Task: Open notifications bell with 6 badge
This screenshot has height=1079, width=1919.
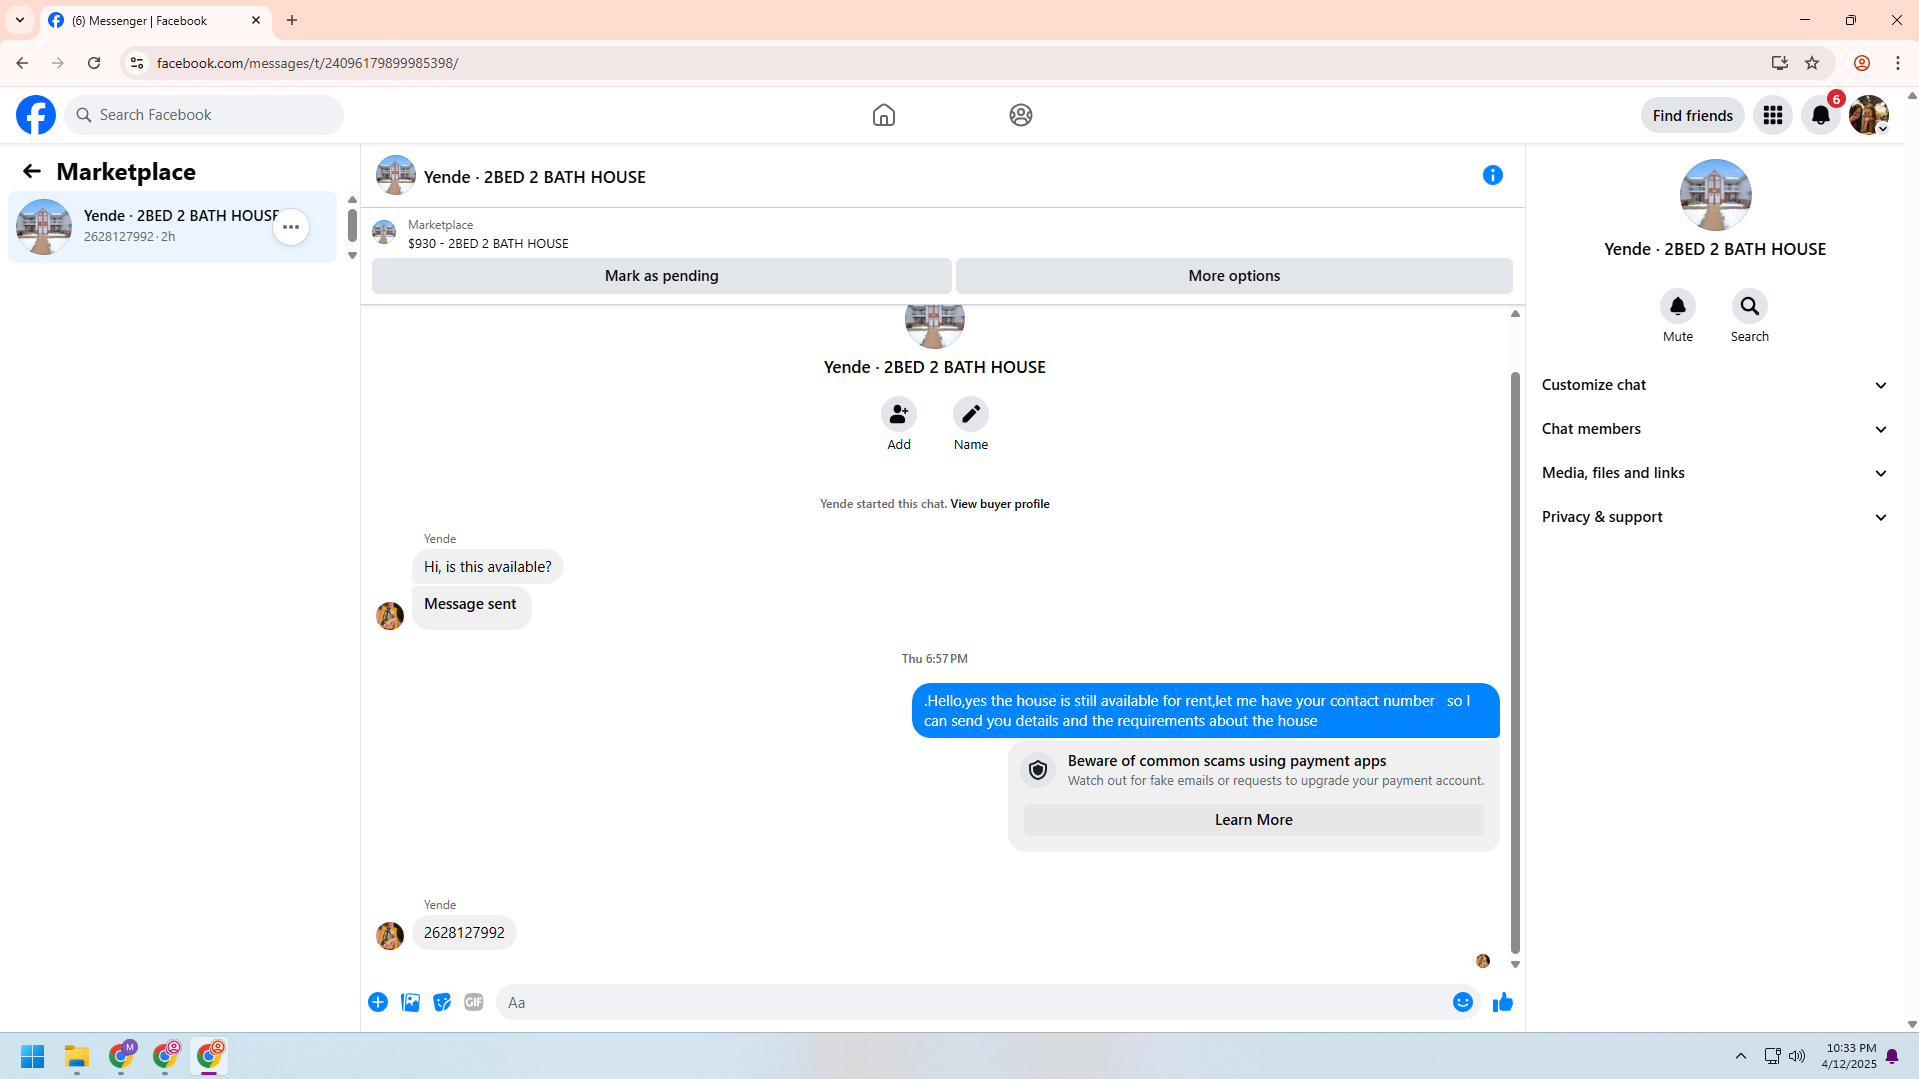Action: [x=1820, y=115]
